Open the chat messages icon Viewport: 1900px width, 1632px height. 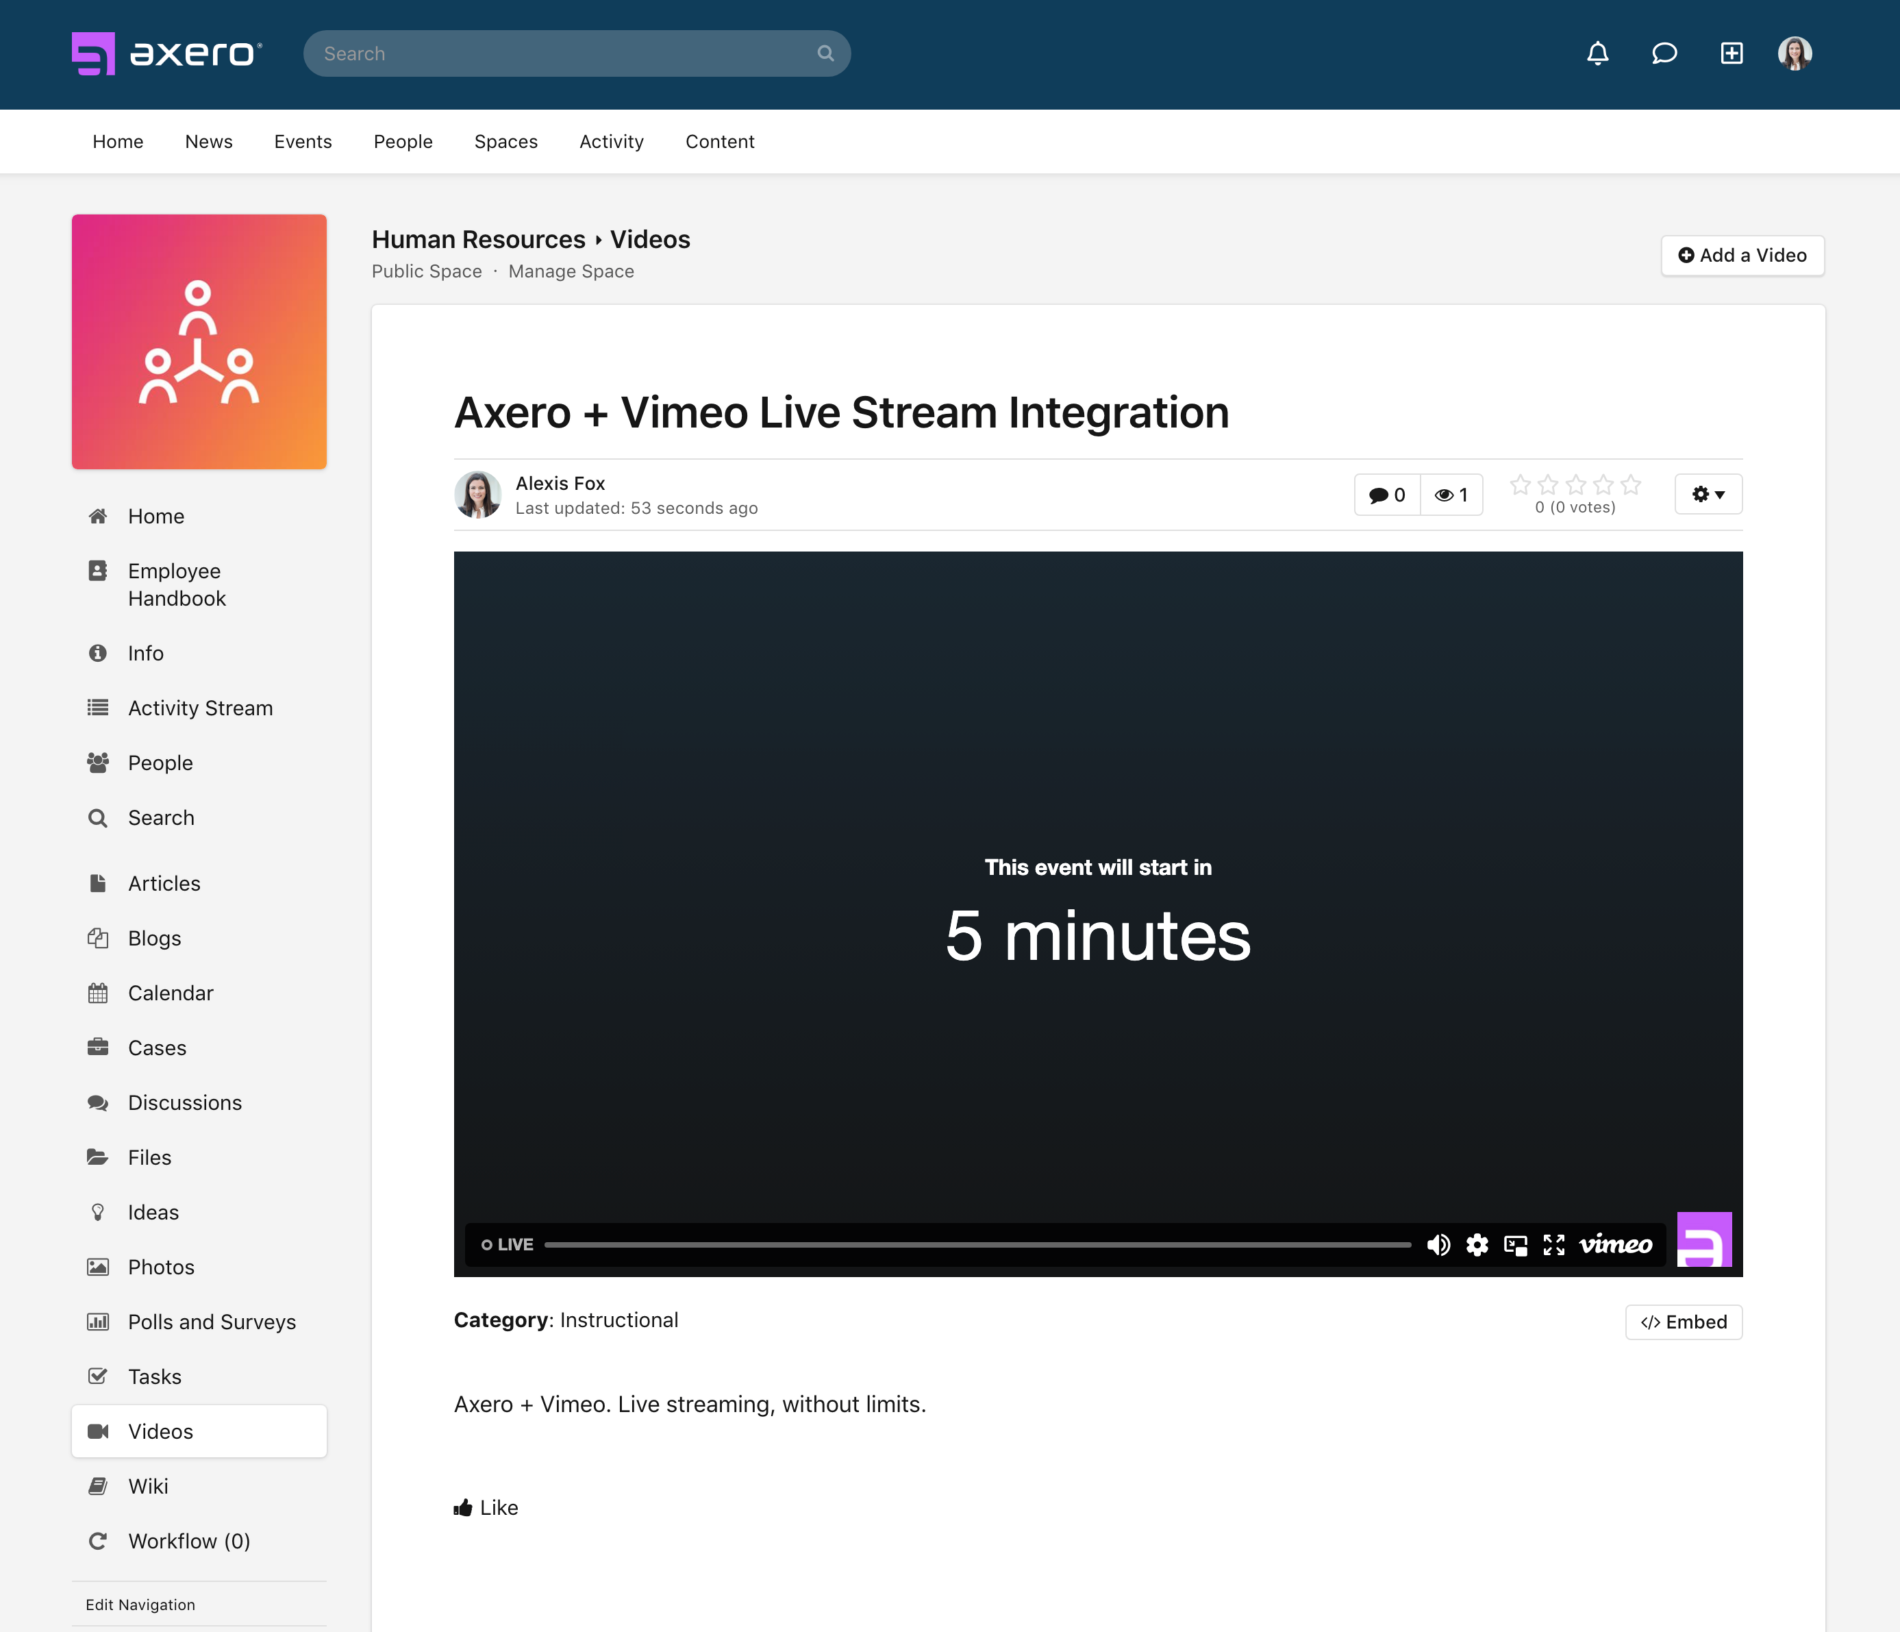tap(1664, 53)
